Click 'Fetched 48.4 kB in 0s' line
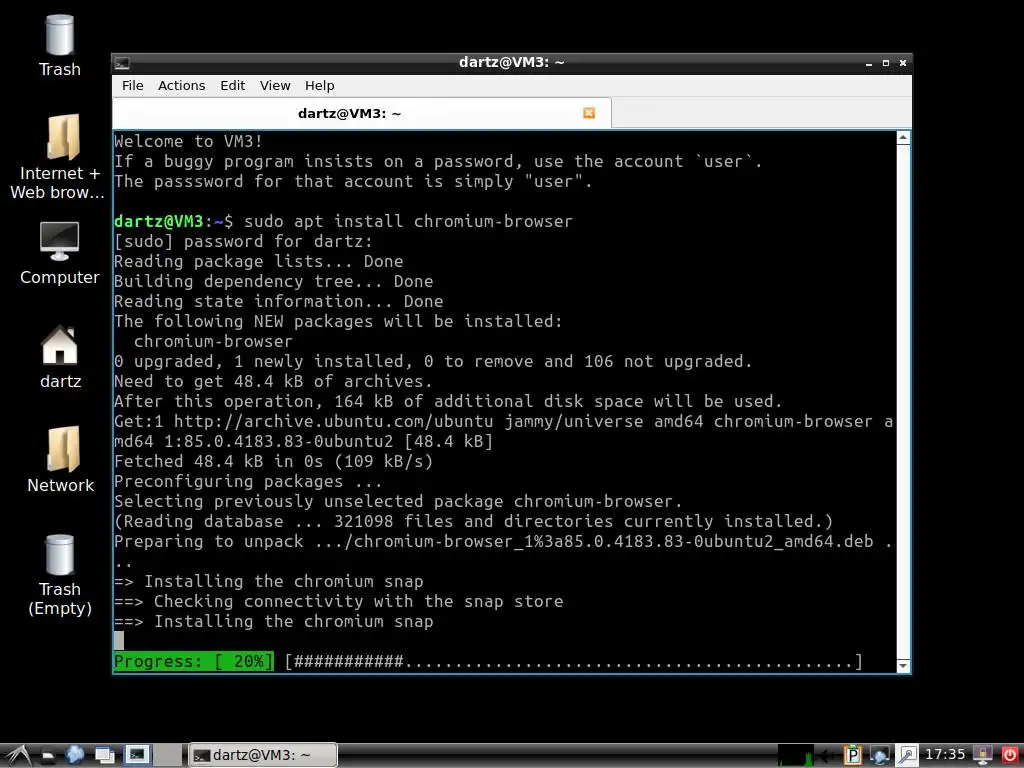Screen dimensions: 1024x768 273,461
